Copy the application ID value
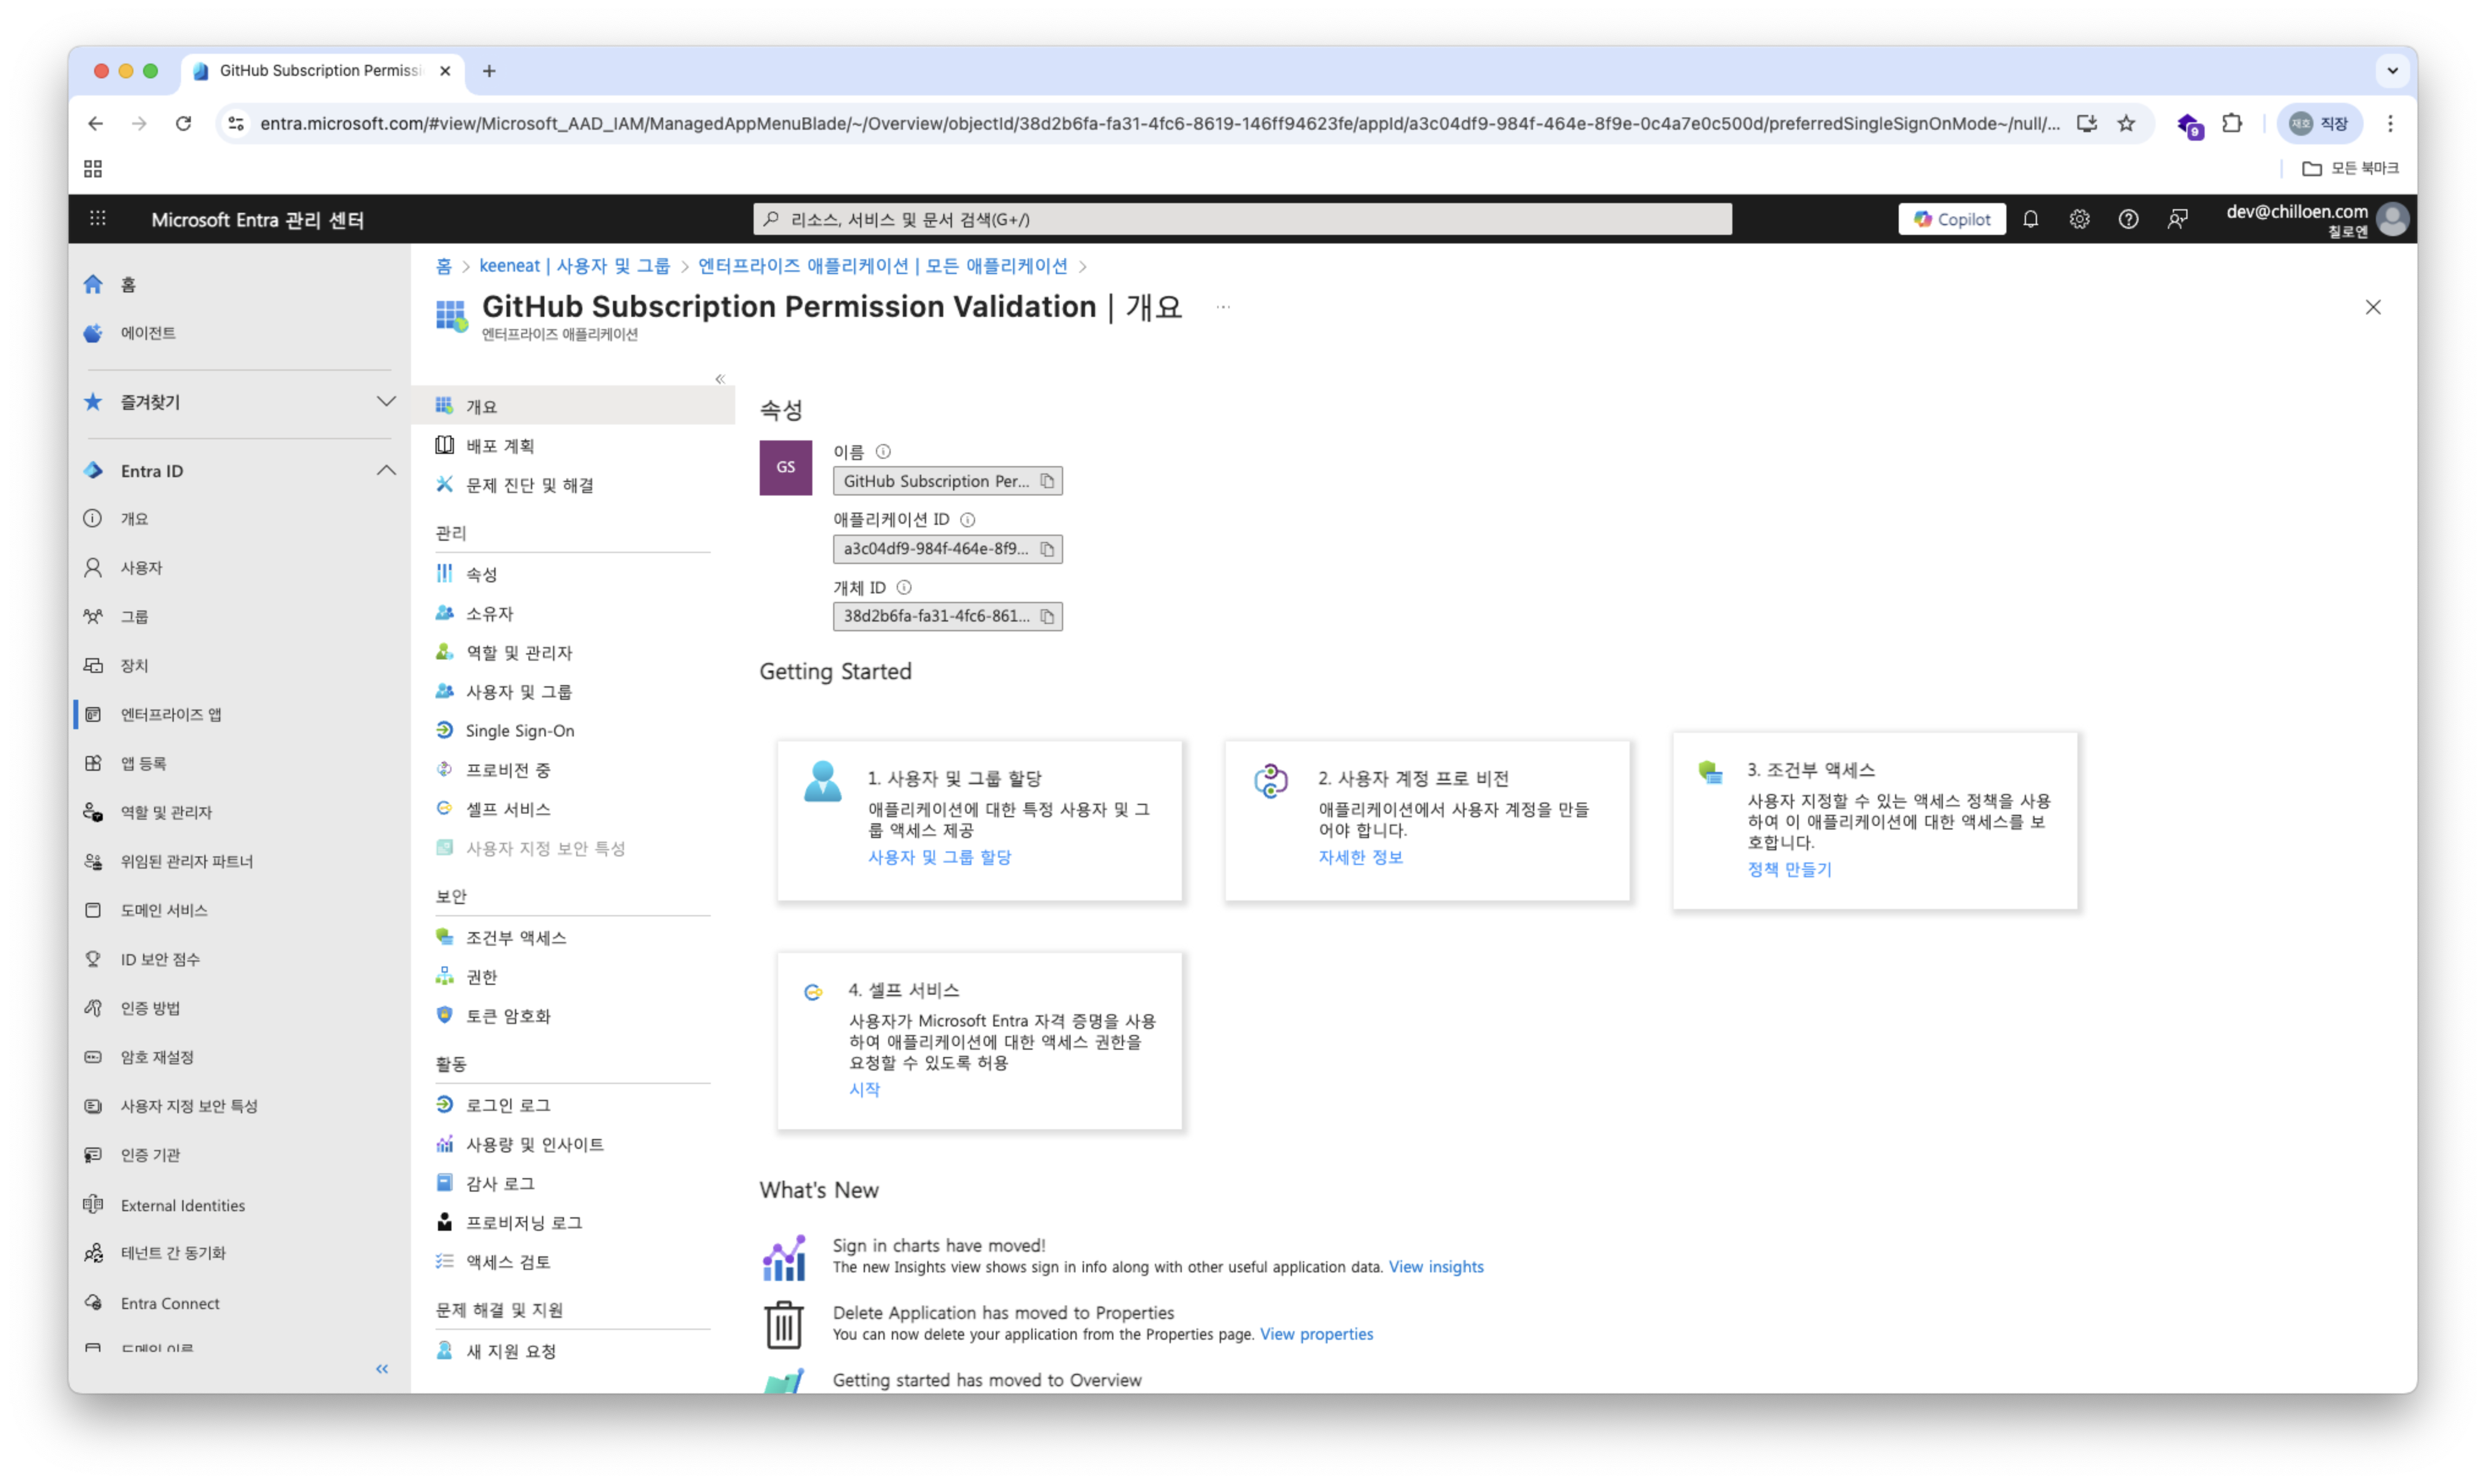The height and width of the screenshot is (1484, 2486). click(1047, 549)
